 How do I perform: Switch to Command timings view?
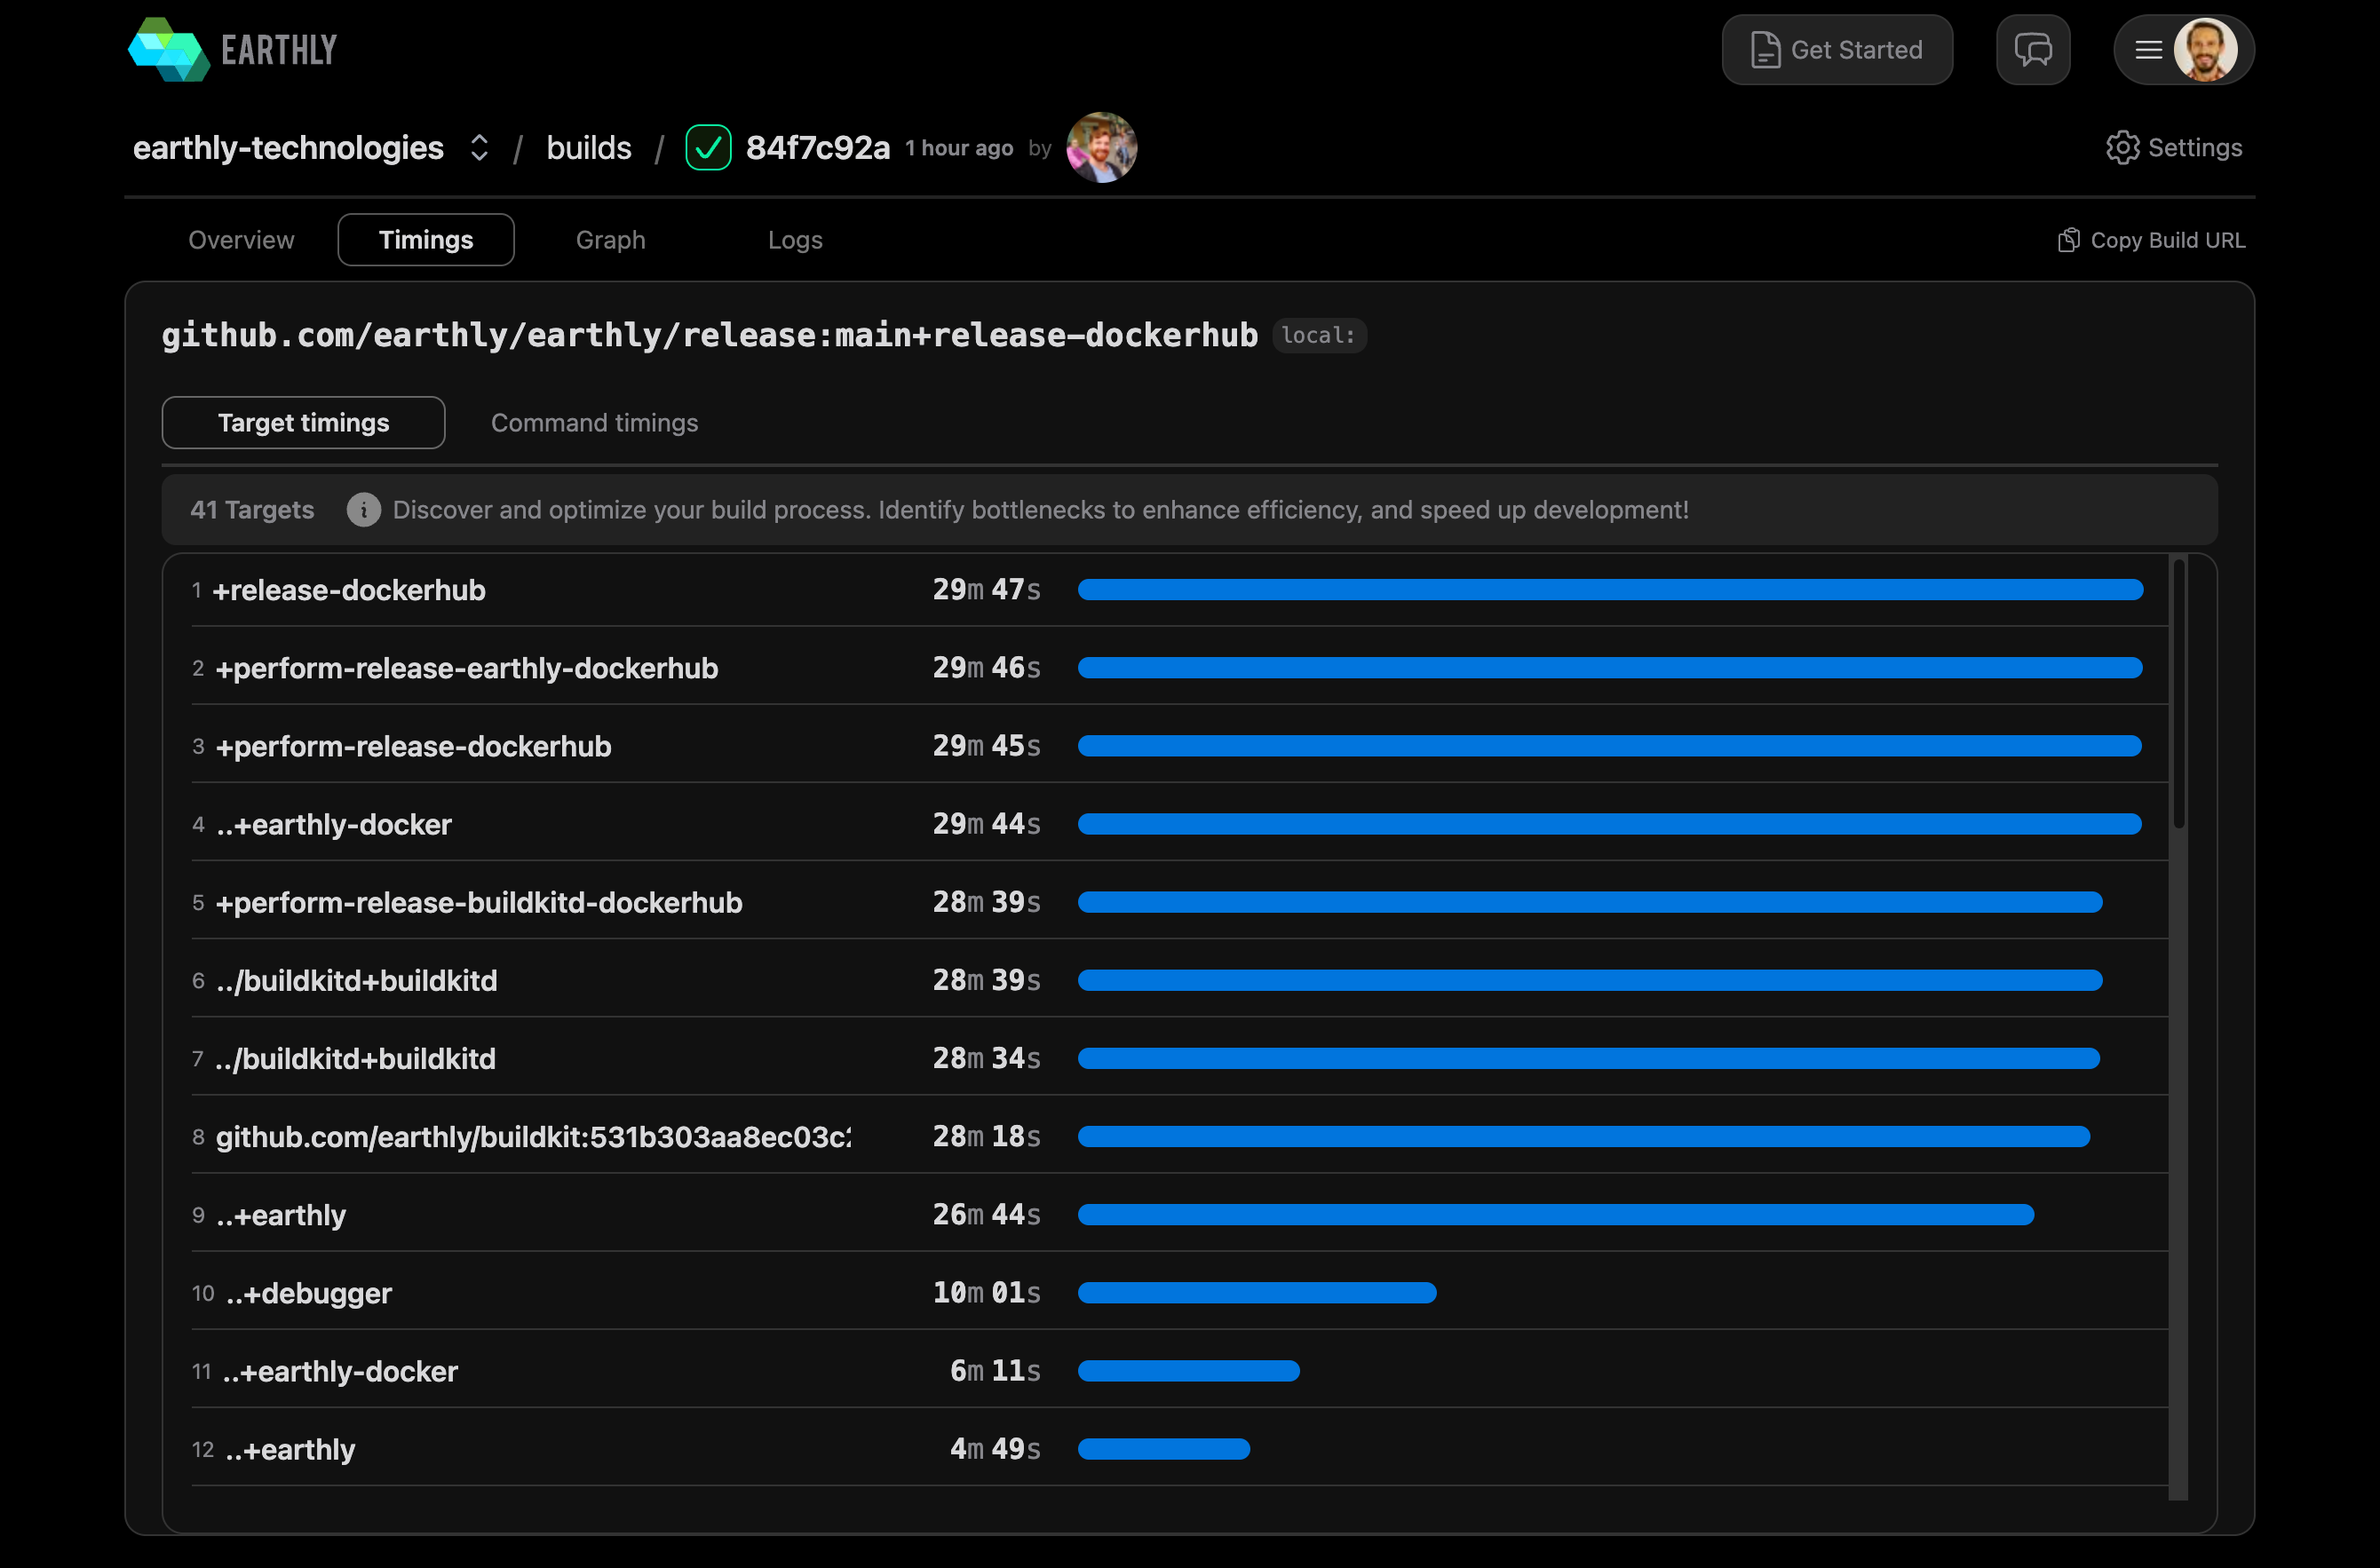pos(594,423)
